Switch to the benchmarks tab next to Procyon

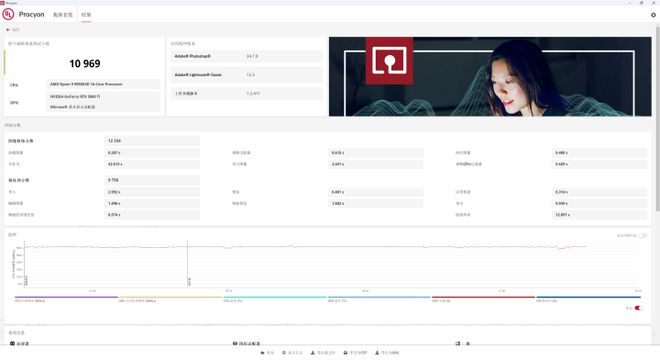[63, 15]
